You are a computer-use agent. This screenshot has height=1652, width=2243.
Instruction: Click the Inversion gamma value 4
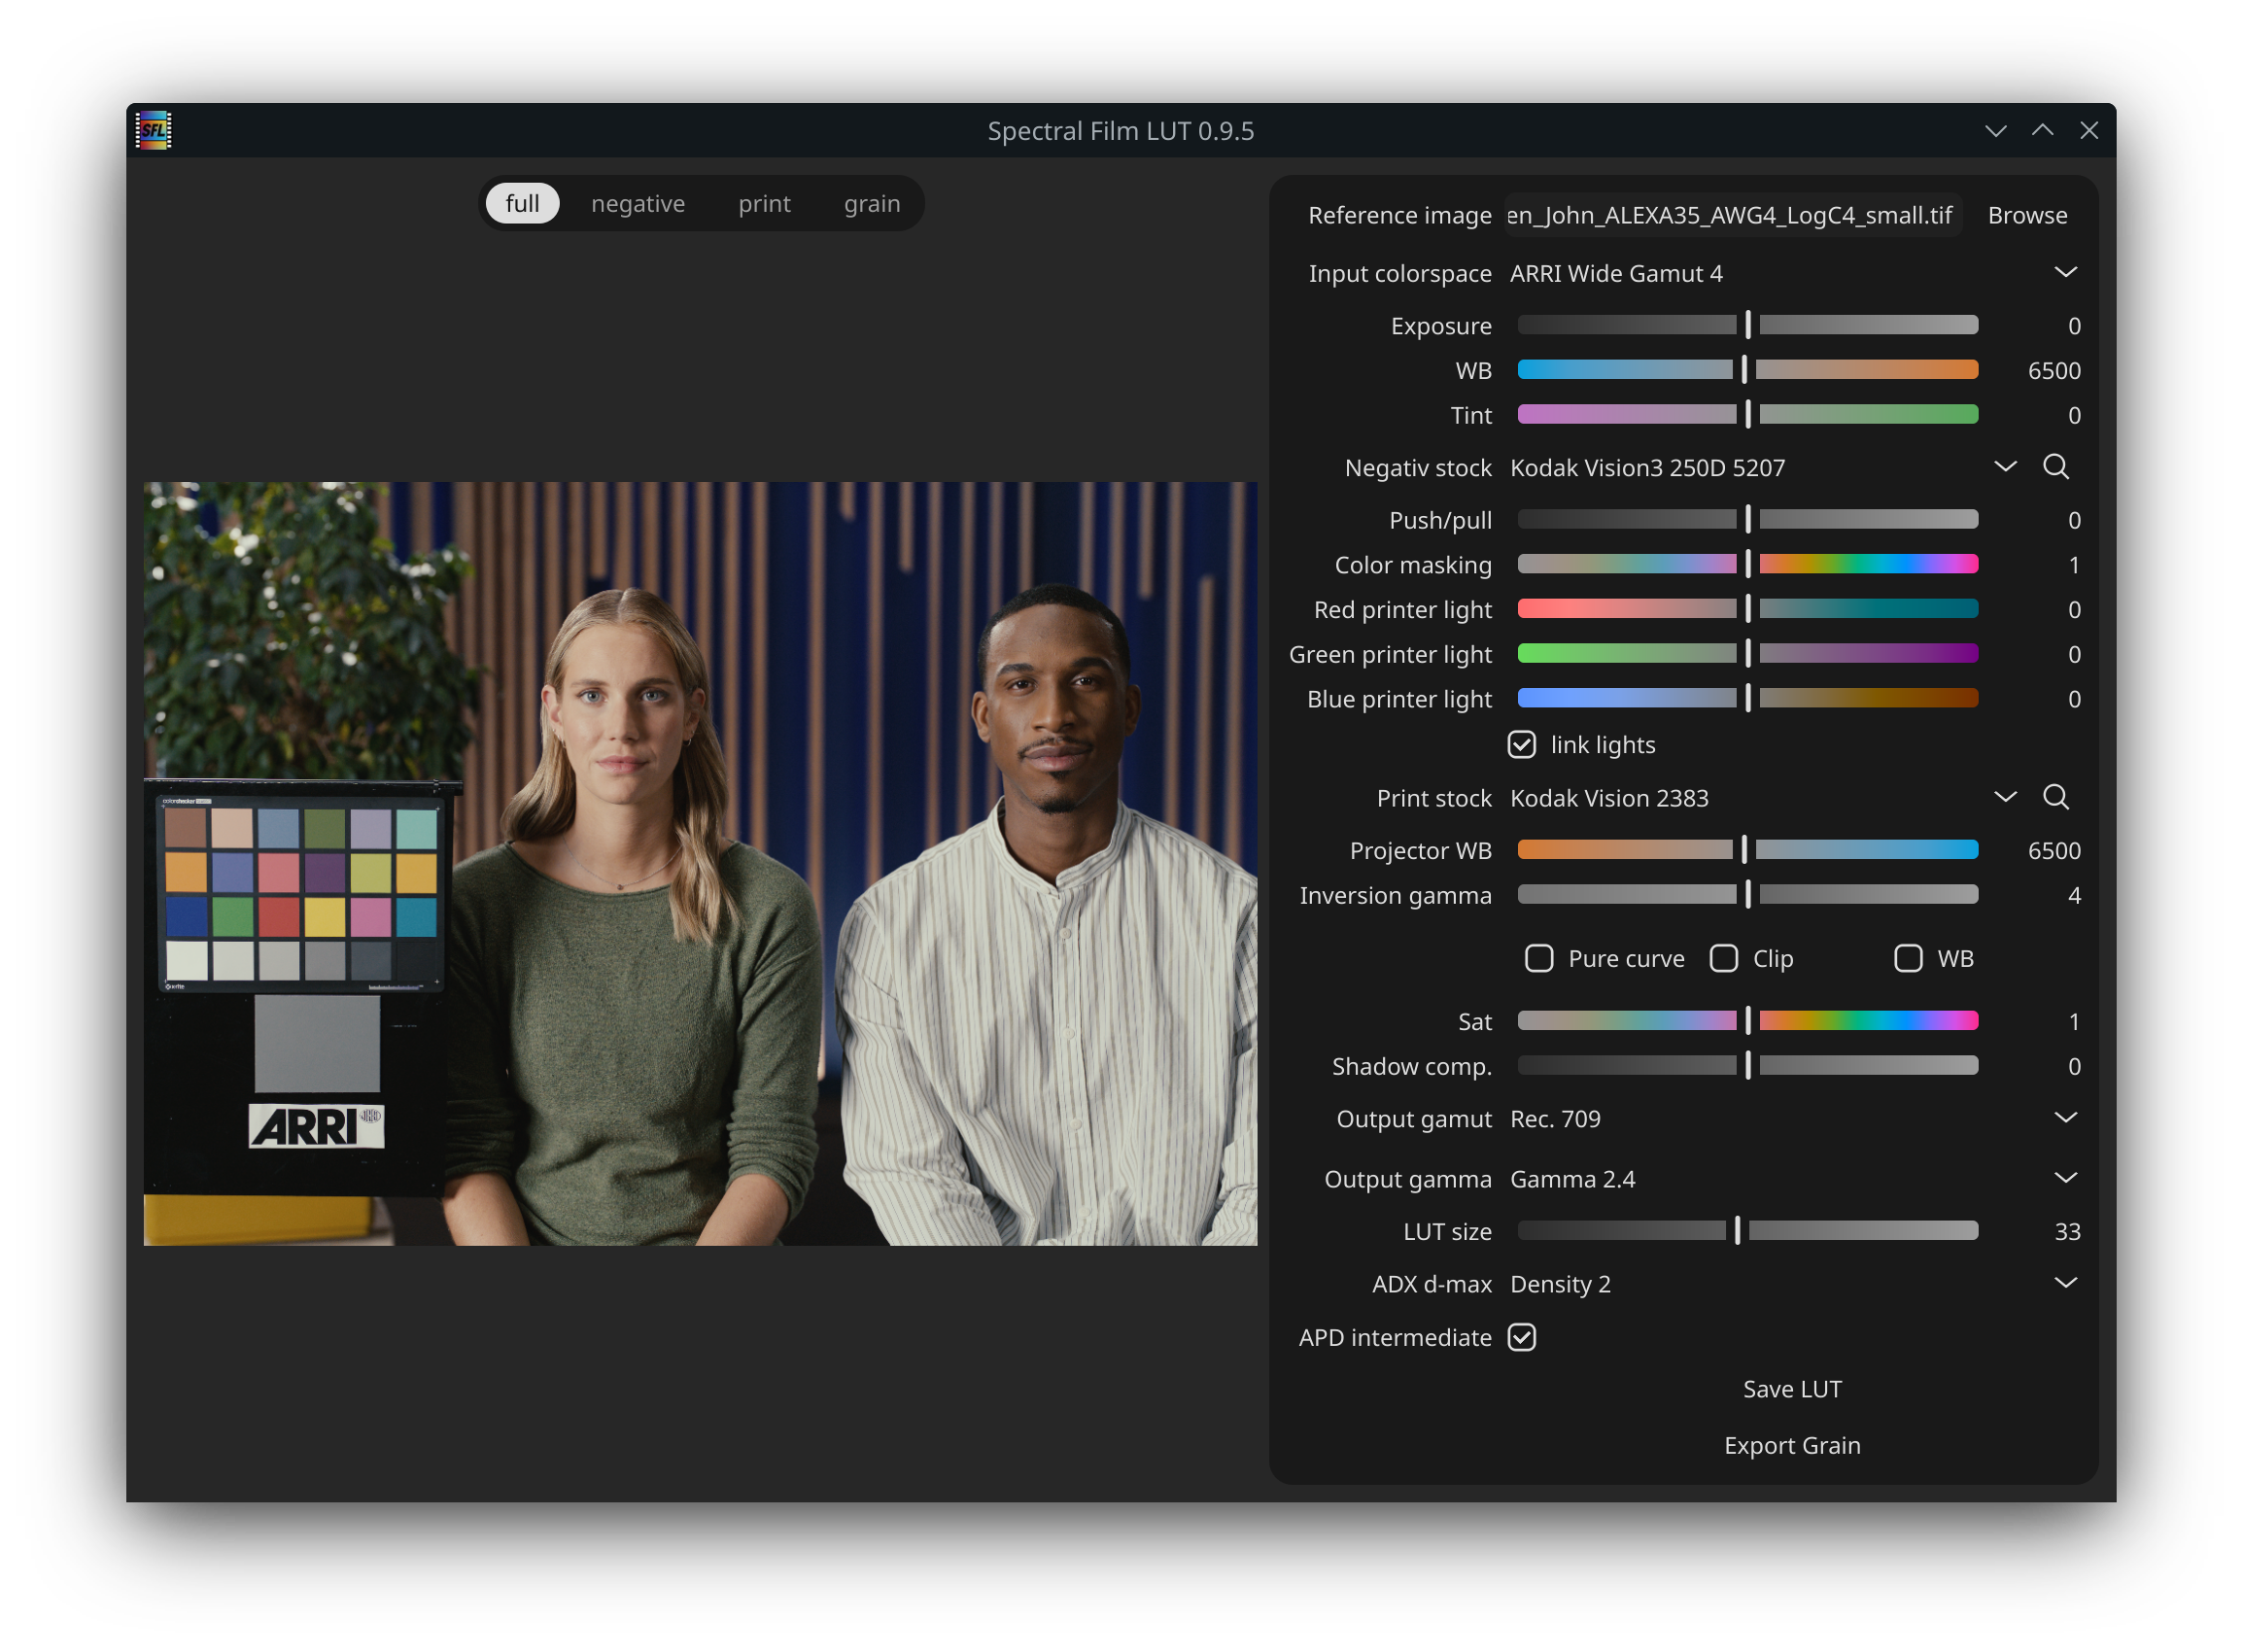(2073, 895)
